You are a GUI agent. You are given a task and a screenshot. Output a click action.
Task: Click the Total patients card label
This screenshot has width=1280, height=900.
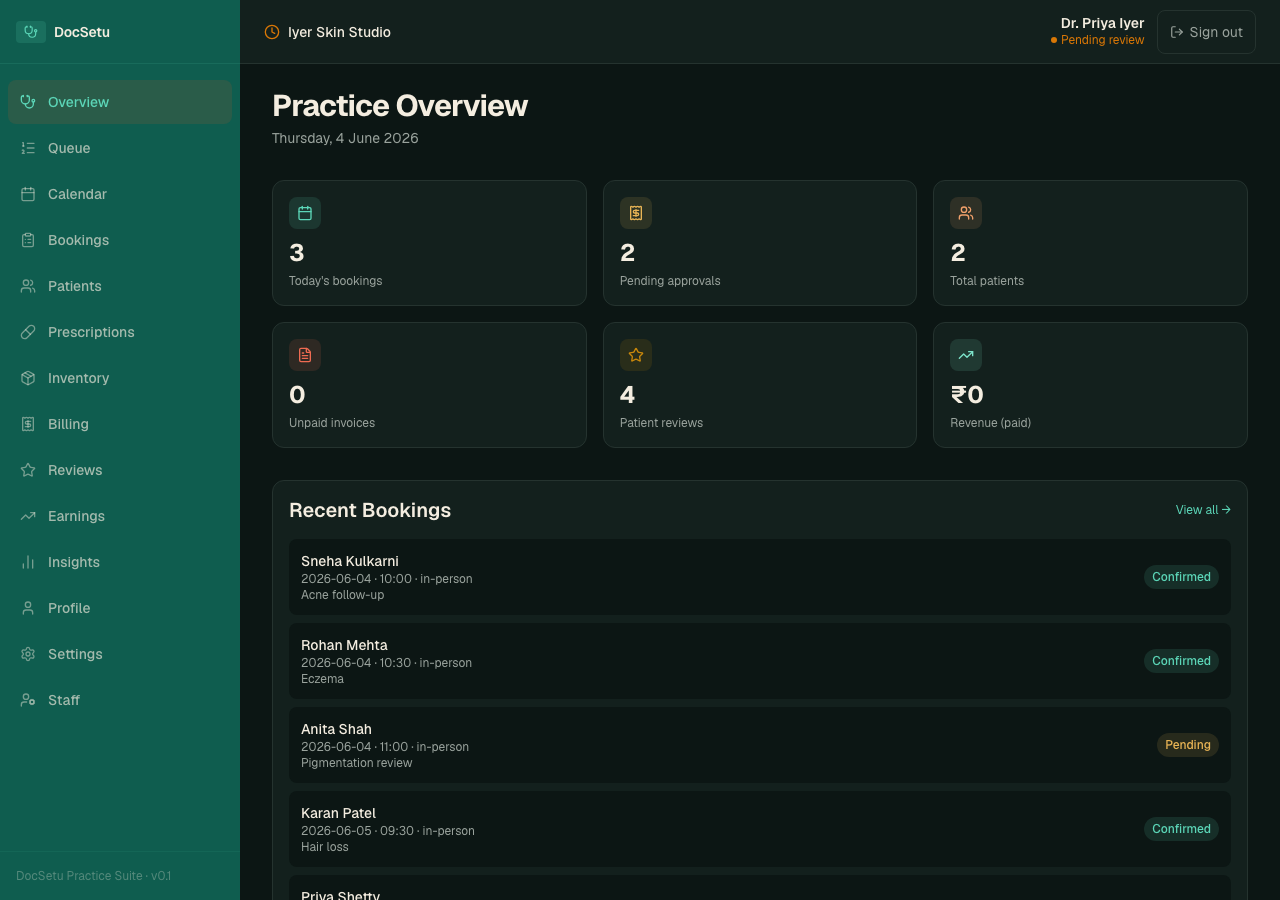(x=987, y=281)
